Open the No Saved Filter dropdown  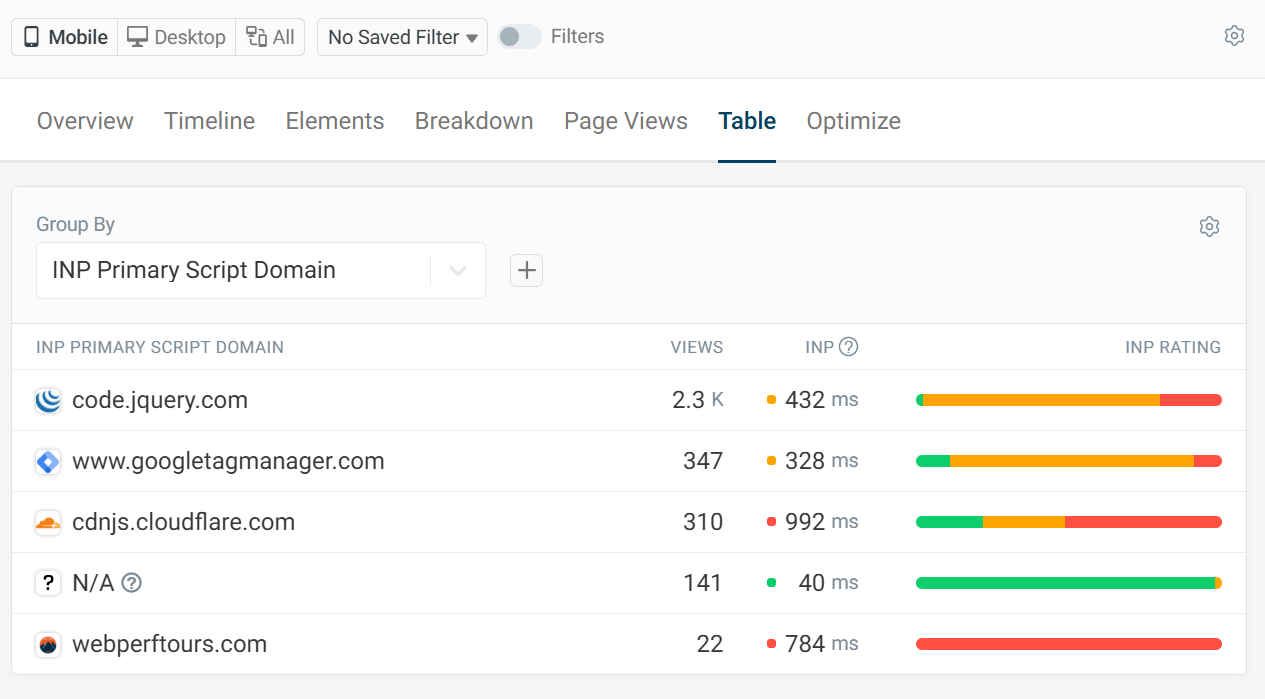point(402,37)
